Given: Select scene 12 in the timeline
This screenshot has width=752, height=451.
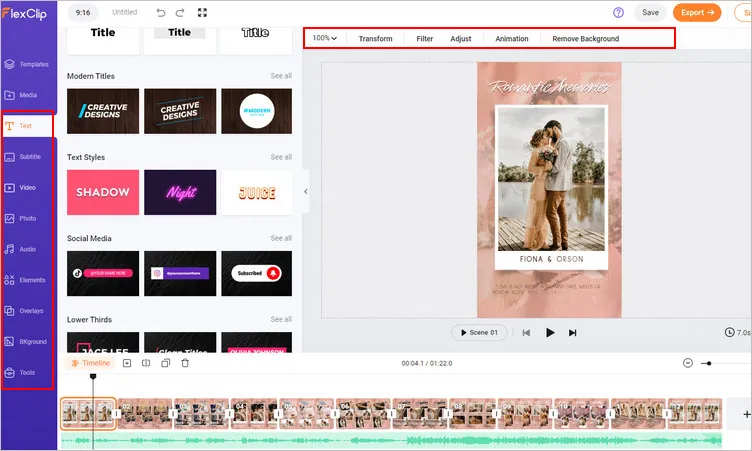Looking at the screenshot, I should (x=695, y=414).
